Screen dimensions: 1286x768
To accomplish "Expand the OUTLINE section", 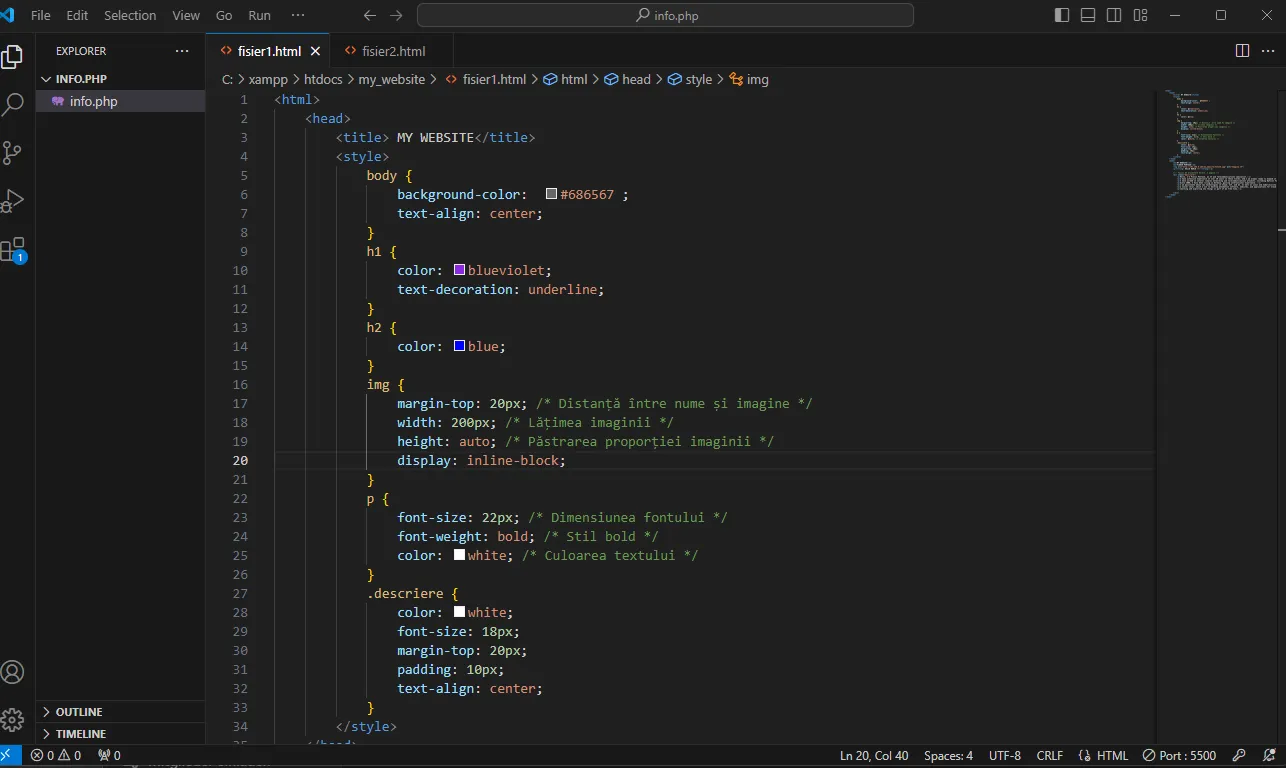I will [x=79, y=712].
